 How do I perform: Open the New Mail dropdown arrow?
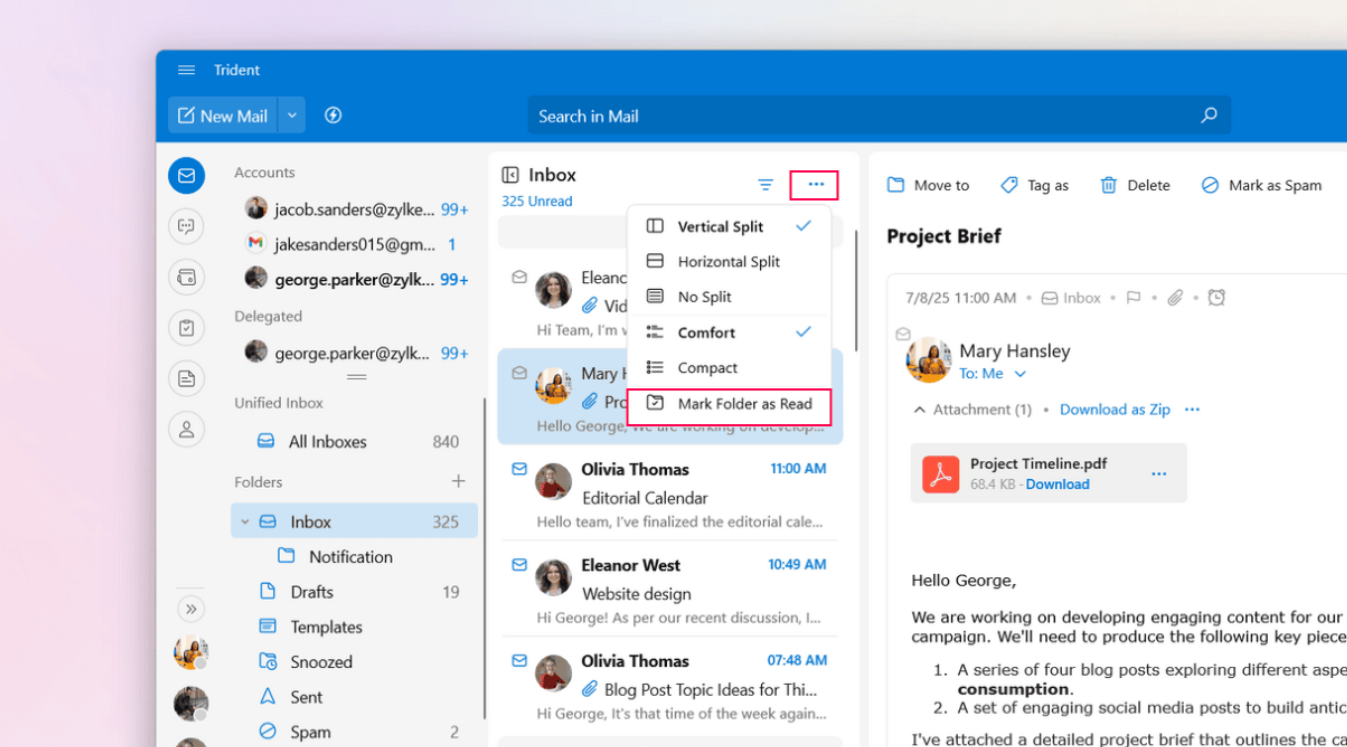click(x=292, y=115)
